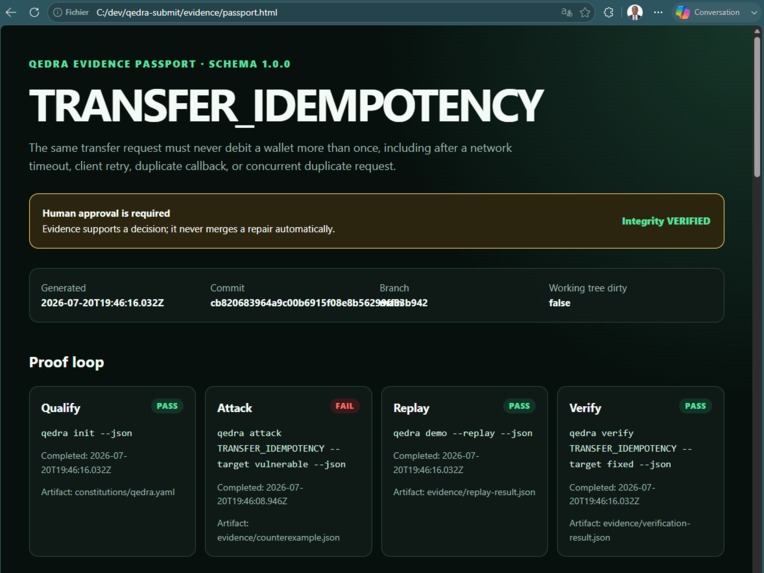Click the vertical page scrollbar thumb

pos(757,106)
